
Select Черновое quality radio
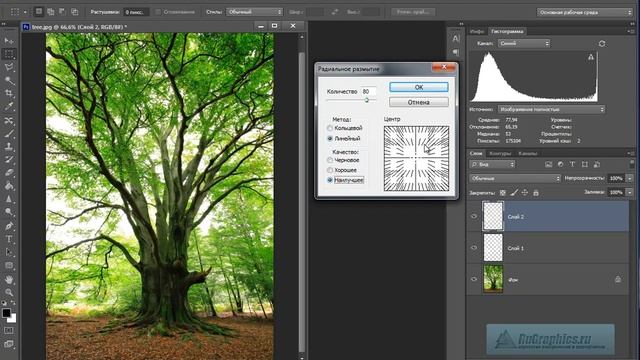(x=330, y=160)
